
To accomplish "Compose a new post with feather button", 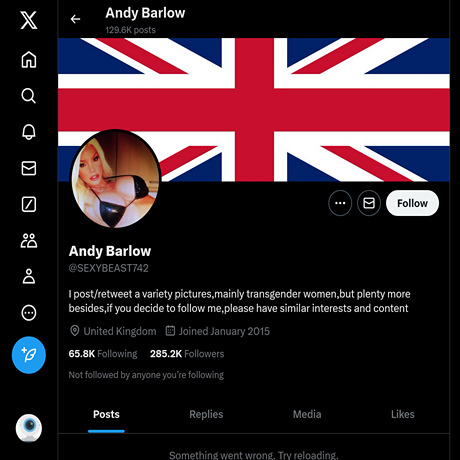I will coord(29,355).
